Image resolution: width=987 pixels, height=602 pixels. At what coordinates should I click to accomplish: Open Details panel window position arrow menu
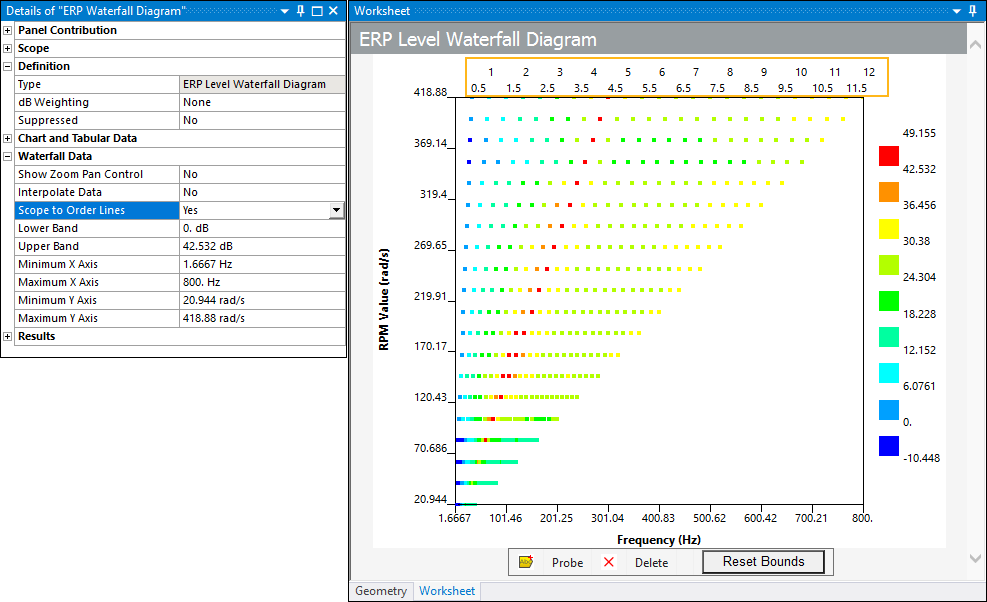click(284, 10)
